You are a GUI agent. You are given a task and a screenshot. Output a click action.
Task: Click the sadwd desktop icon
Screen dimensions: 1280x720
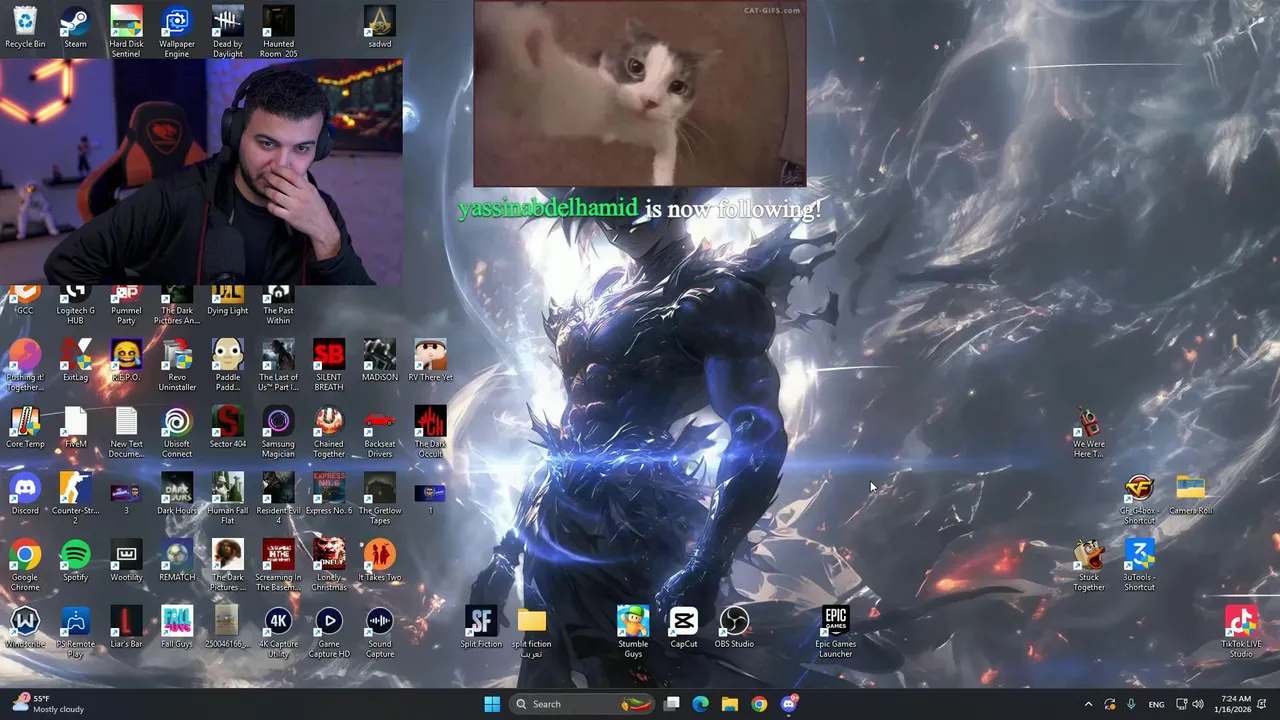380,27
